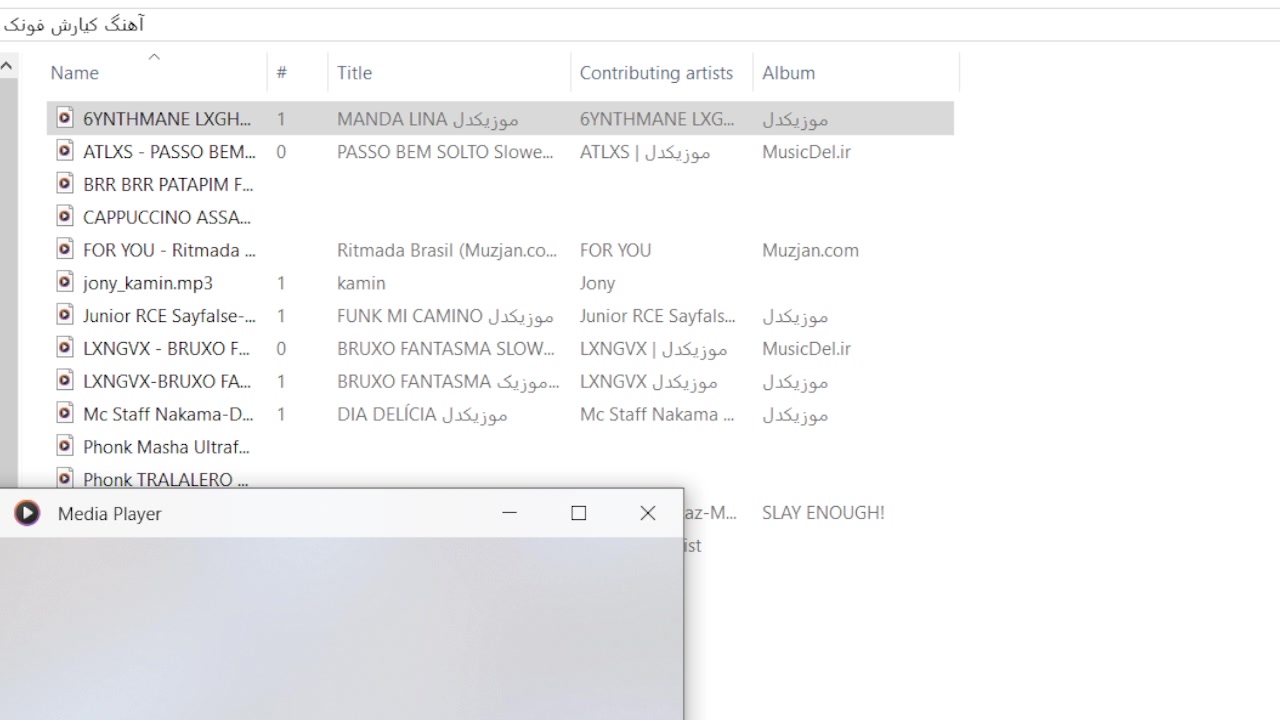Sort by Contributing artists column header
The height and width of the screenshot is (720, 1280).
(656, 73)
